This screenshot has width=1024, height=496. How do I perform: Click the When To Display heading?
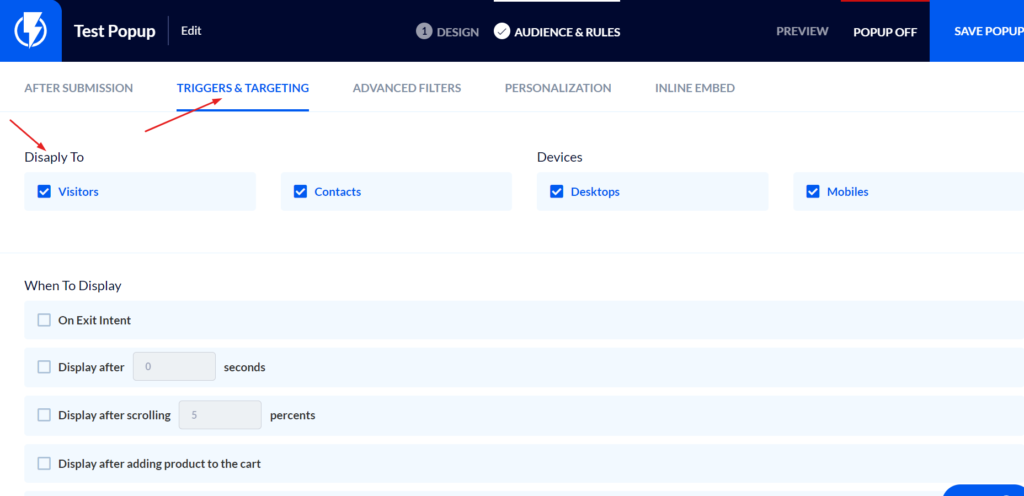click(x=72, y=285)
